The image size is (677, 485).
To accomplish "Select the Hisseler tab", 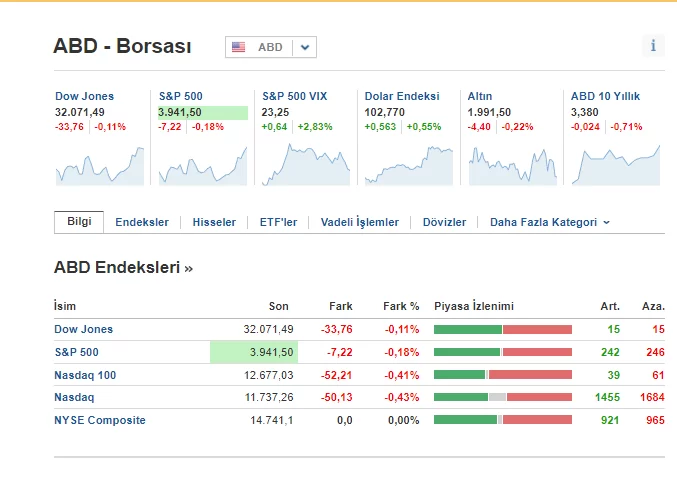I will (214, 222).
